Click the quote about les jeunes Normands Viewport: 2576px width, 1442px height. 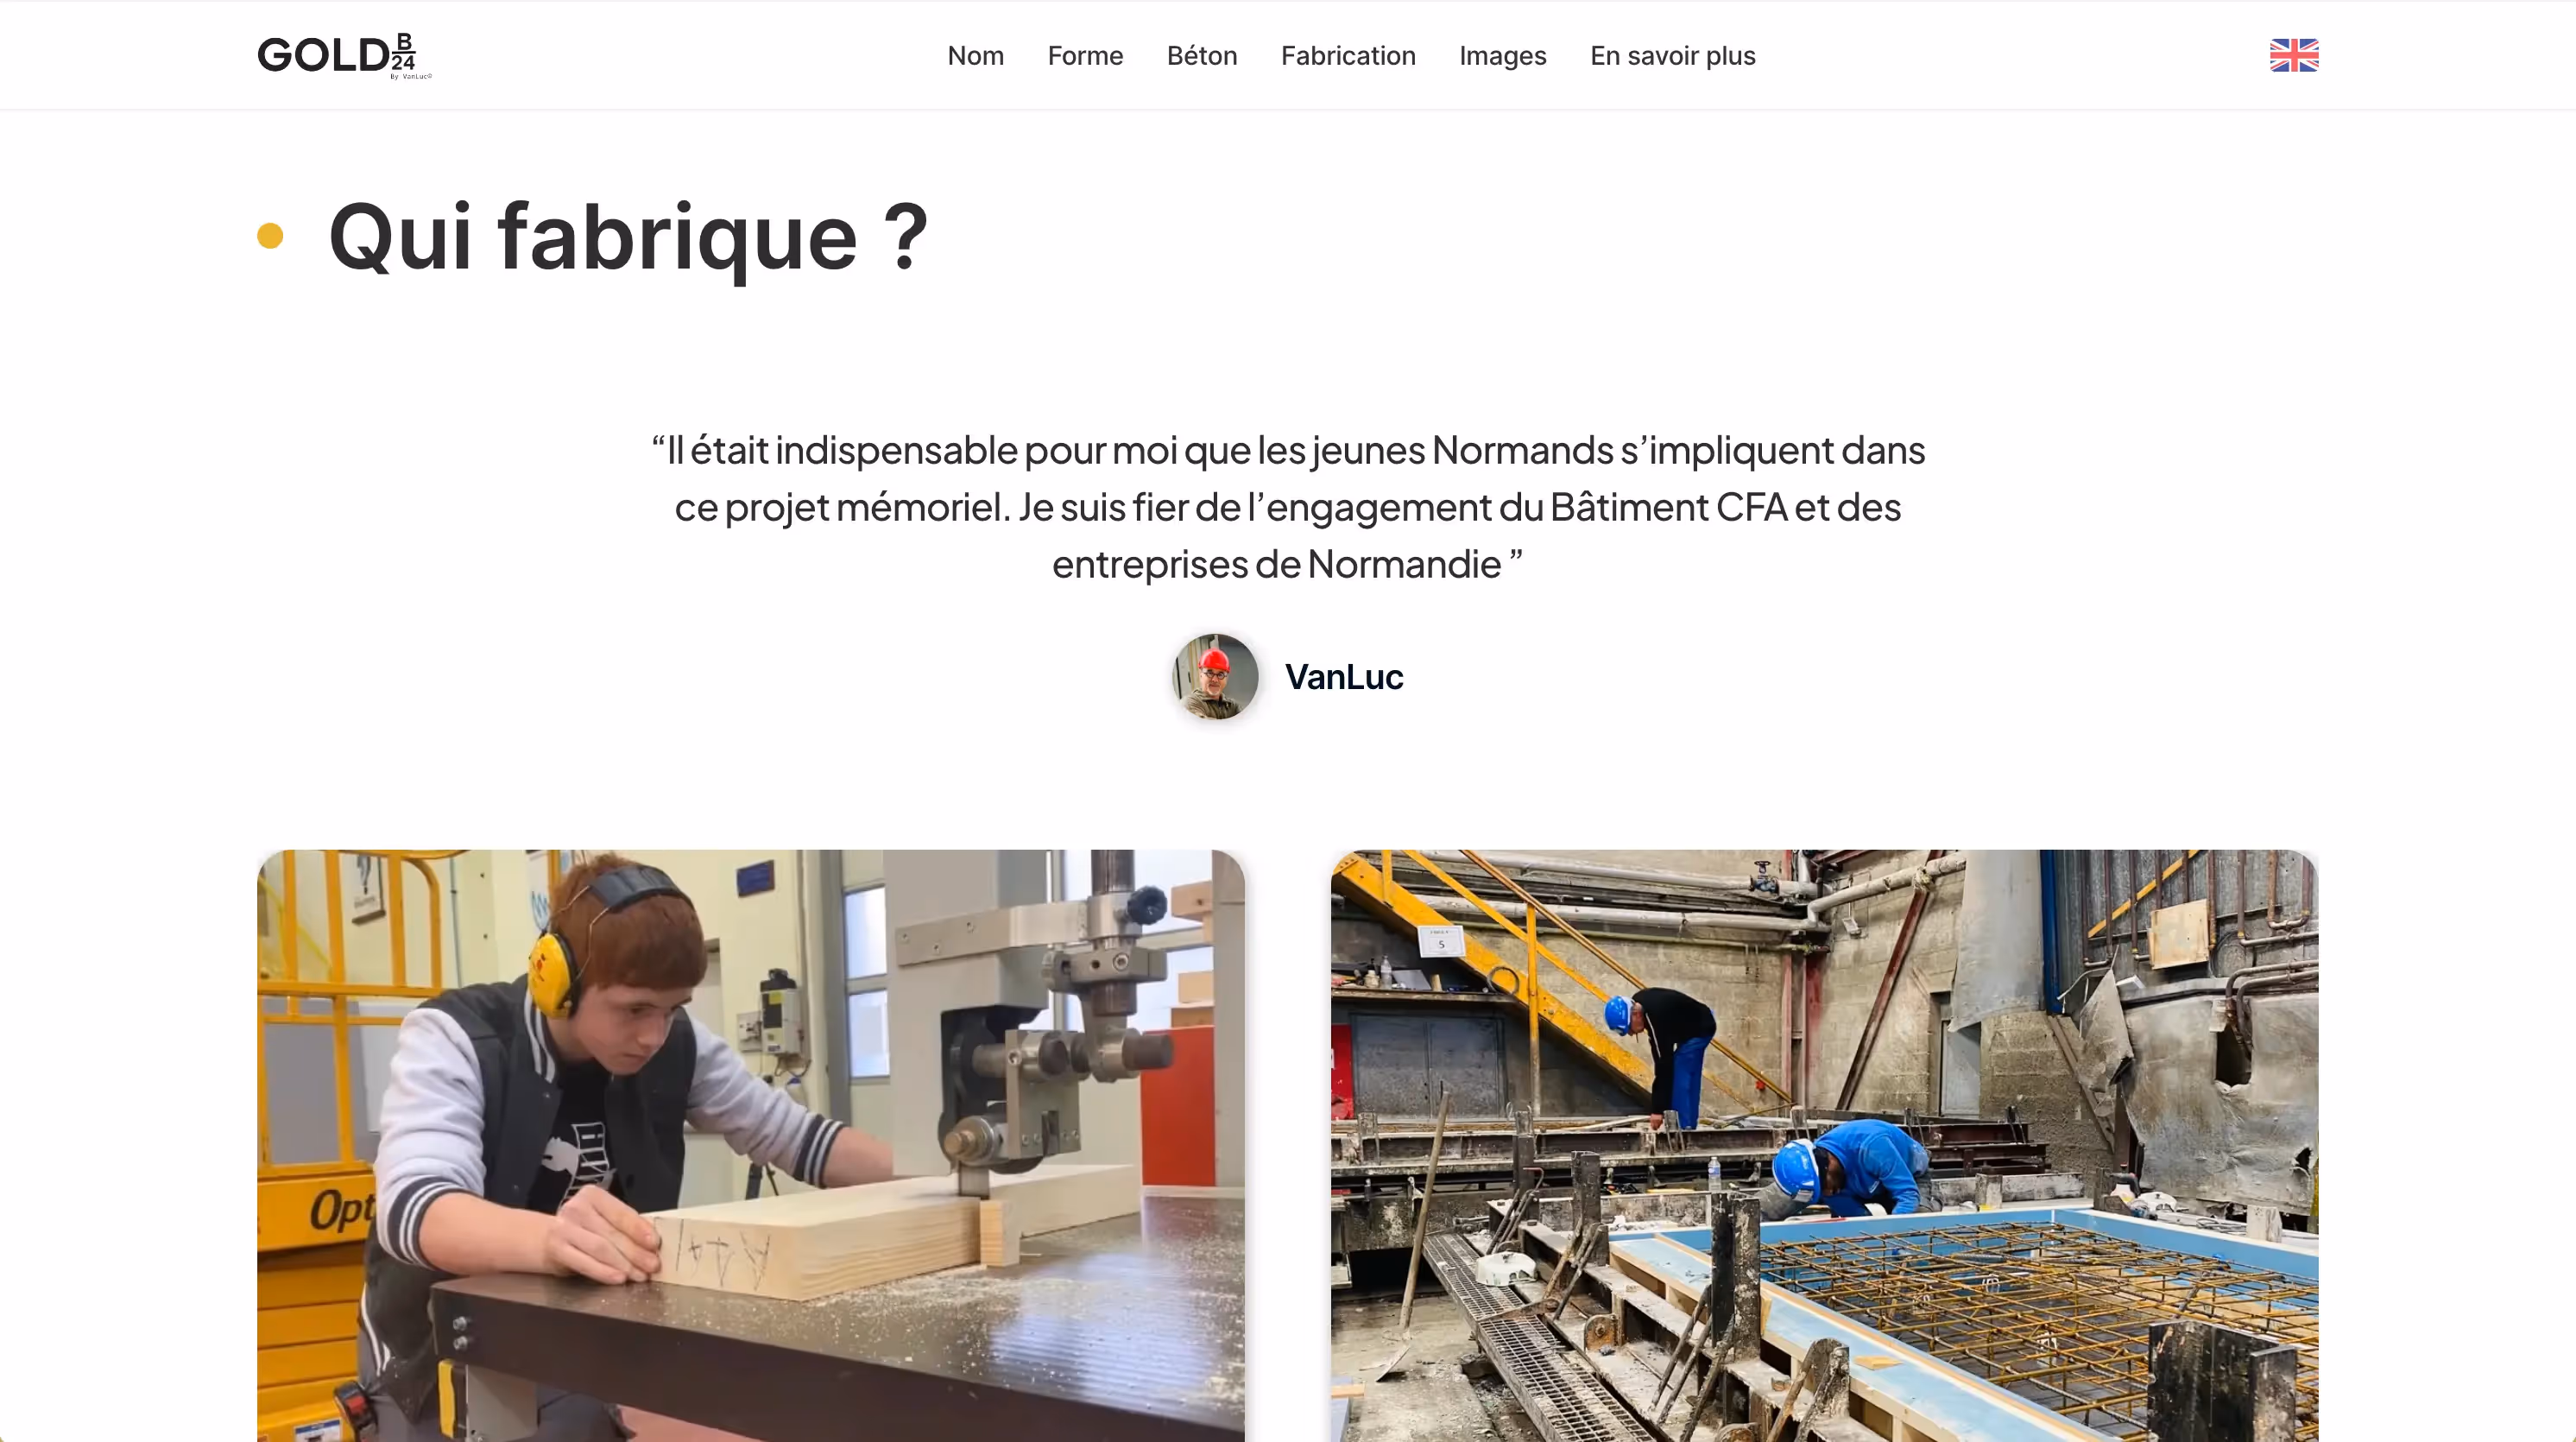[x=1288, y=507]
